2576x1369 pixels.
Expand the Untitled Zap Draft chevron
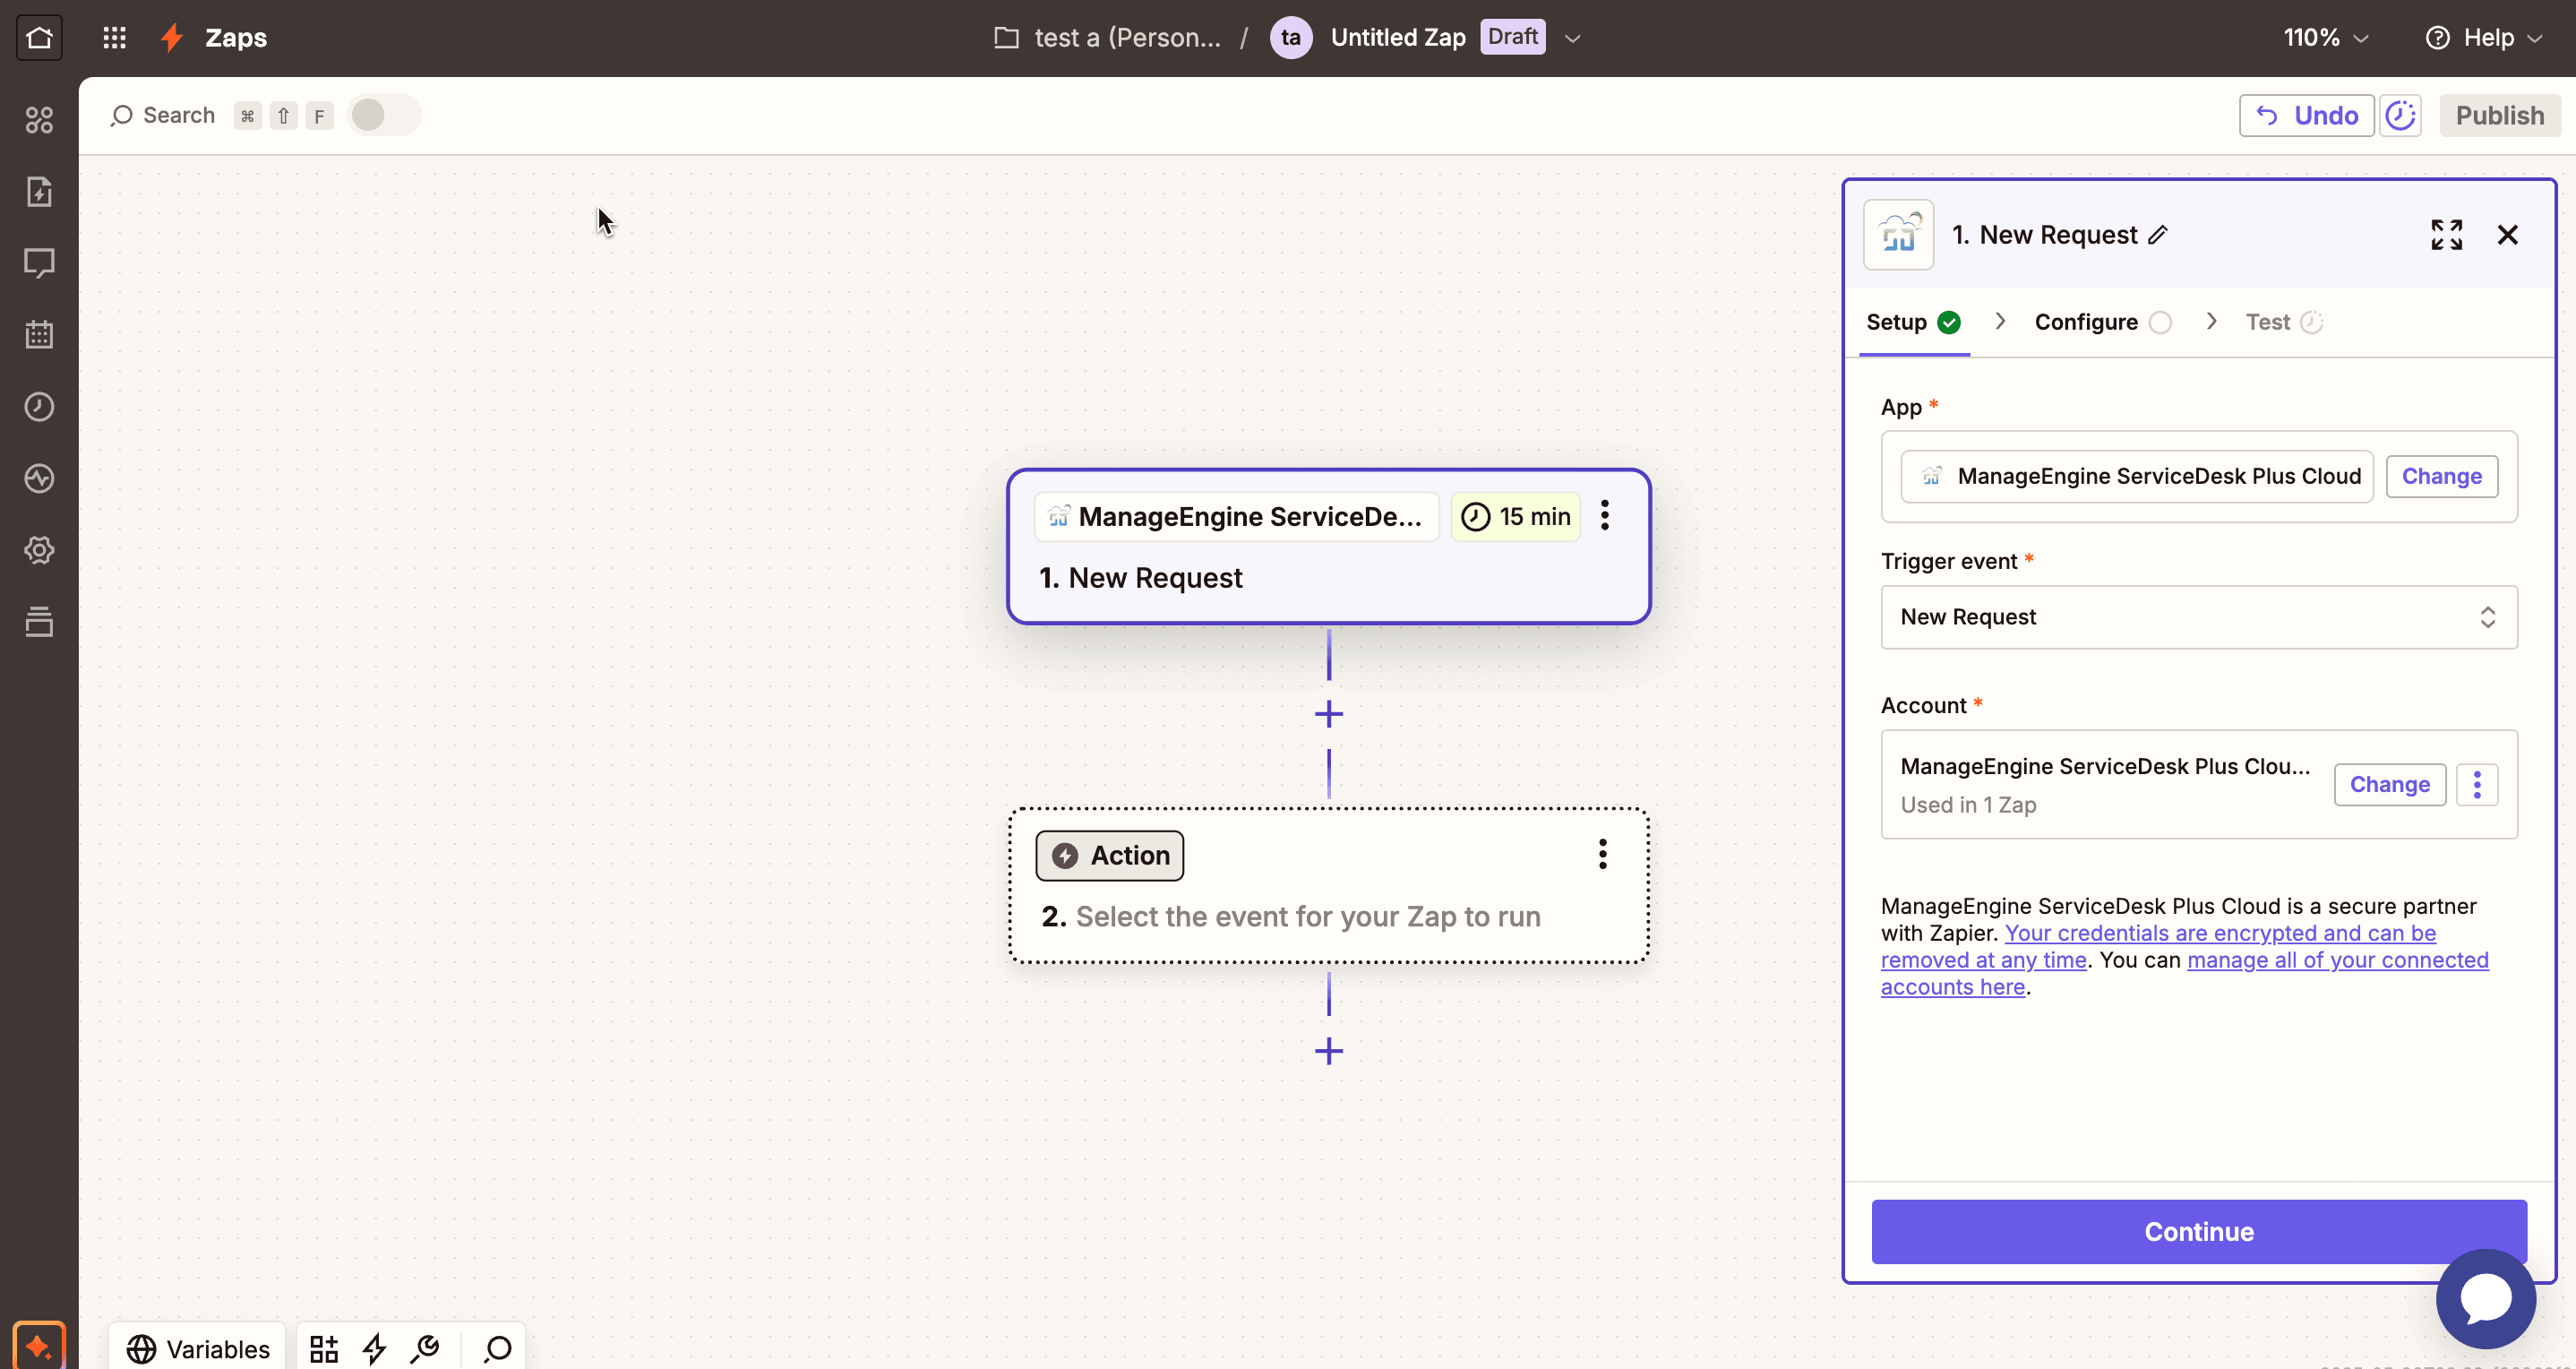pos(1573,39)
